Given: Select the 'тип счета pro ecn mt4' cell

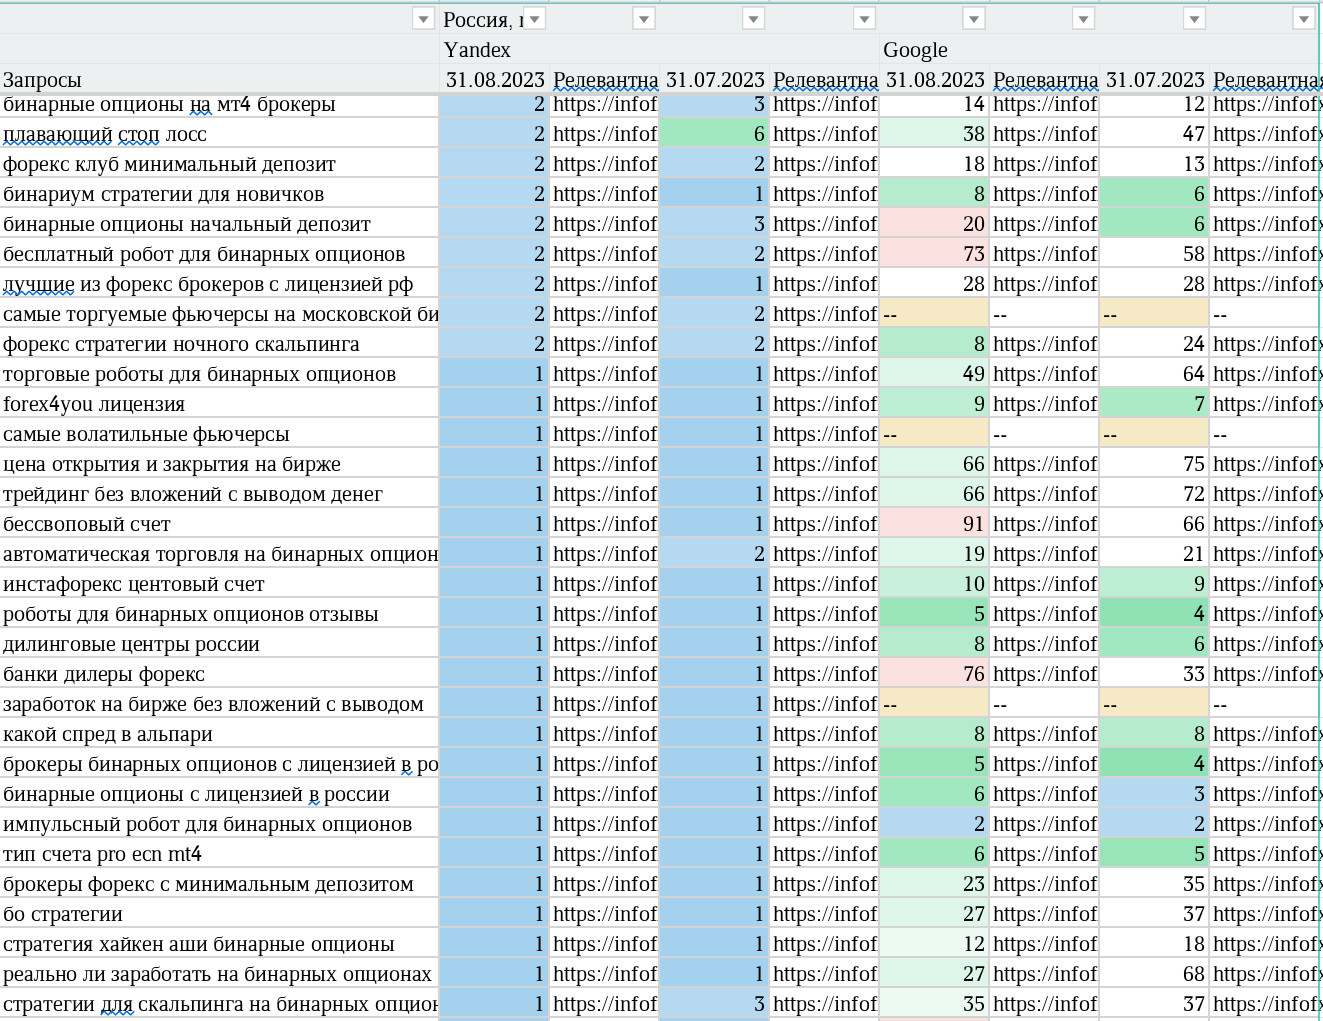Looking at the screenshot, I should coord(219,854).
